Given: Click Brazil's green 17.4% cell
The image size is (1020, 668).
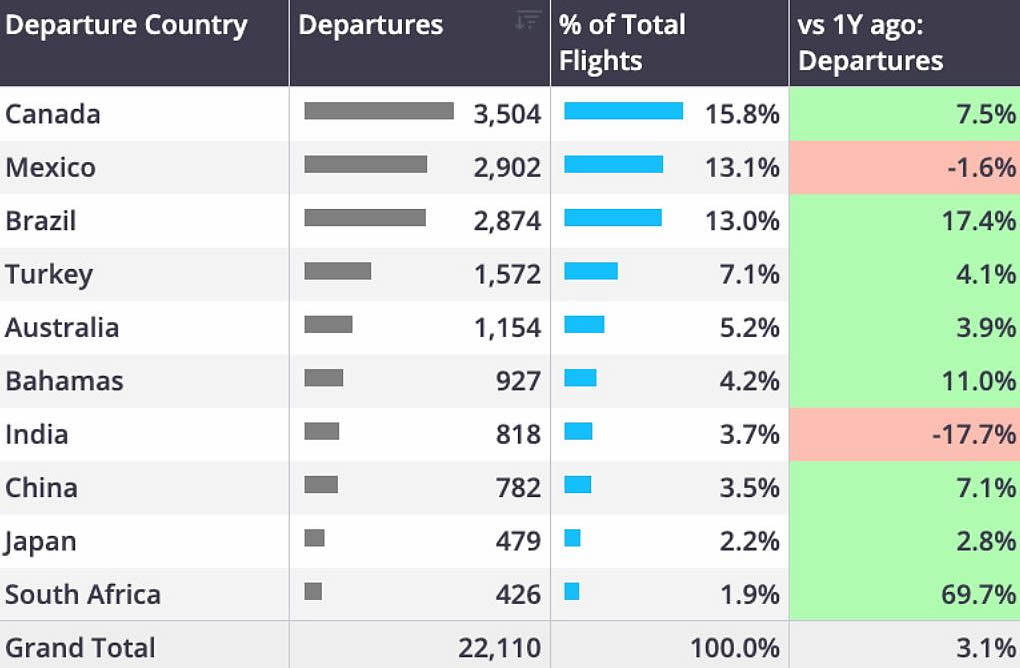Looking at the screenshot, I should (x=904, y=221).
